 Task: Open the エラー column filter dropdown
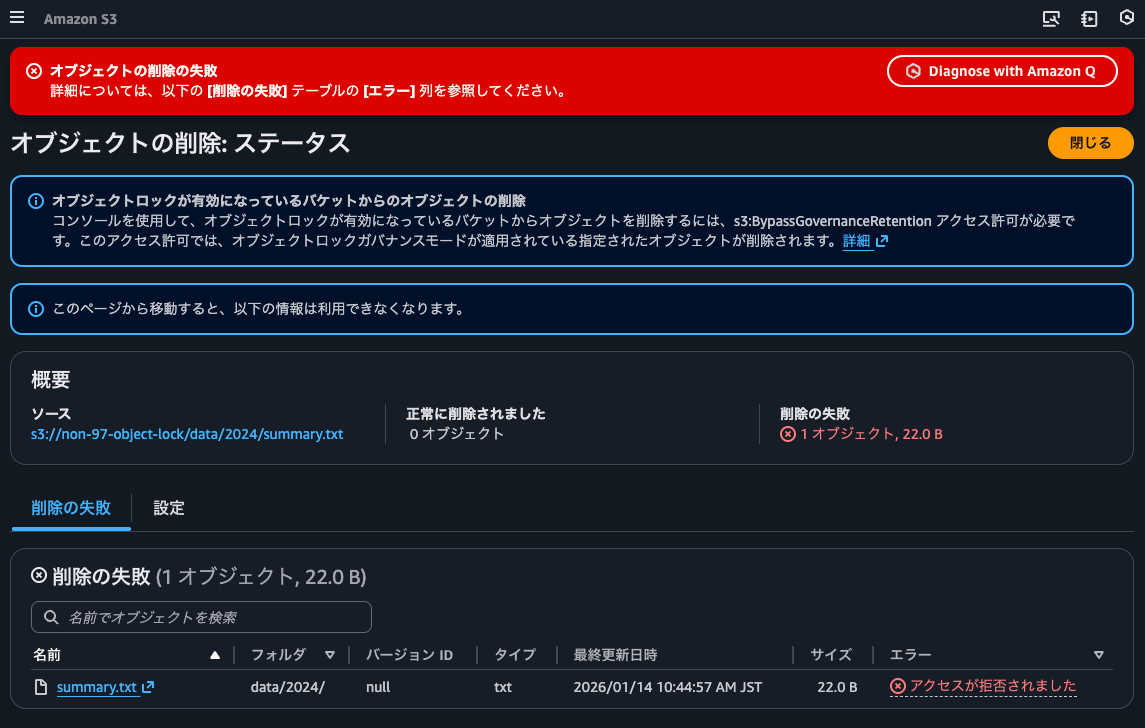pos(1098,655)
